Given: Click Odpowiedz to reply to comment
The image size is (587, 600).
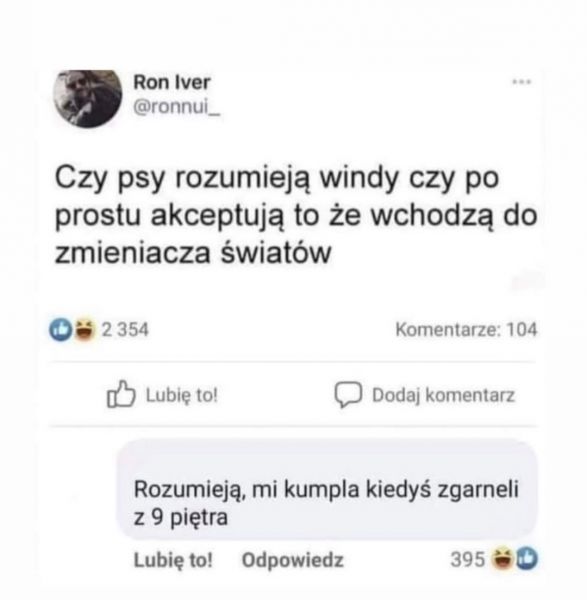Looking at the screenshot, I should (293, 560).
